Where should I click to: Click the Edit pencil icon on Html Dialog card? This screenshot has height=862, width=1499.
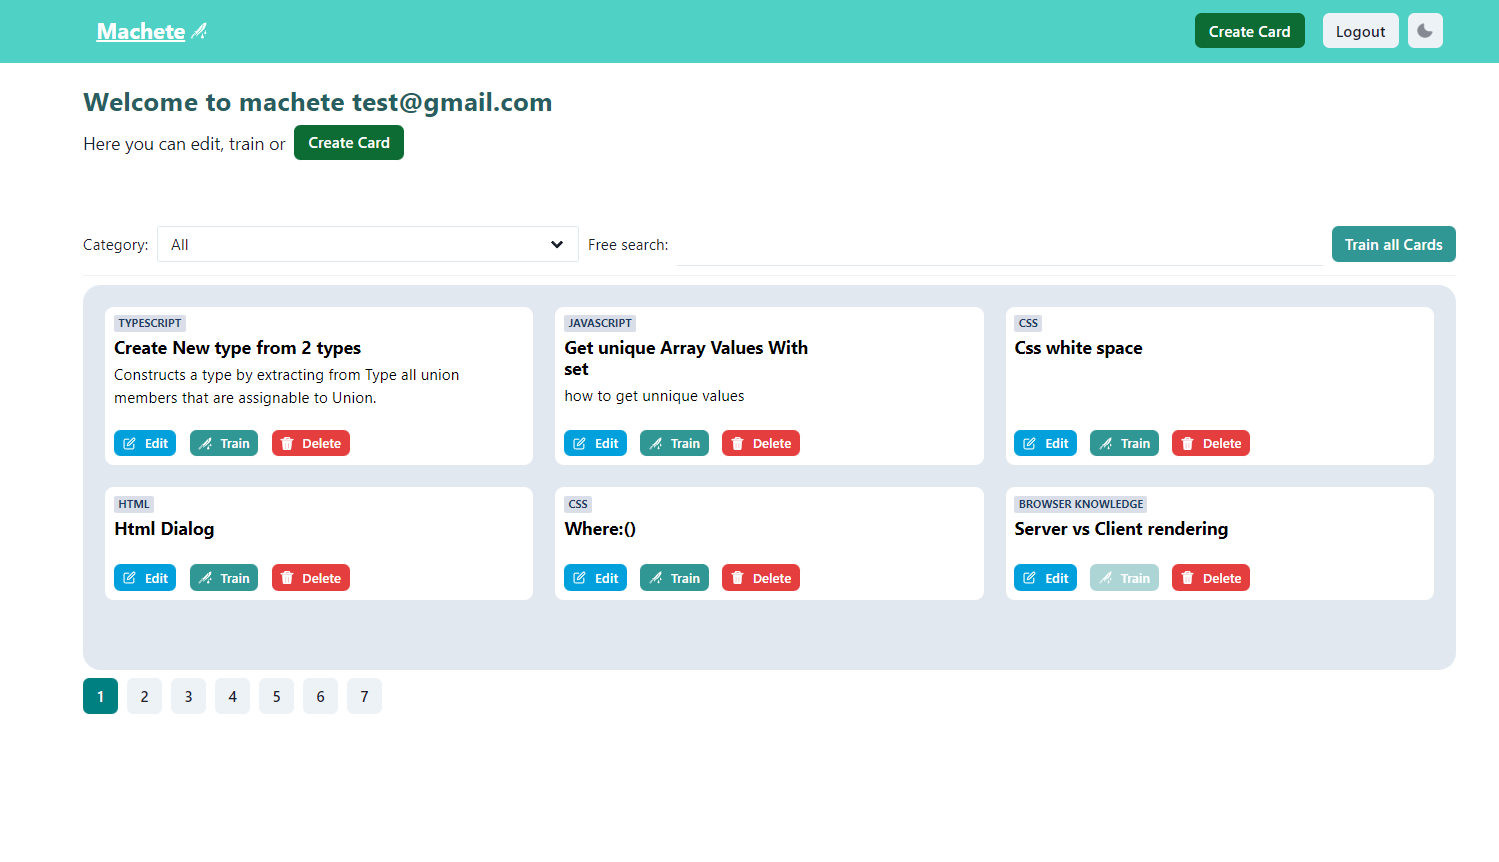pos(130,578)
